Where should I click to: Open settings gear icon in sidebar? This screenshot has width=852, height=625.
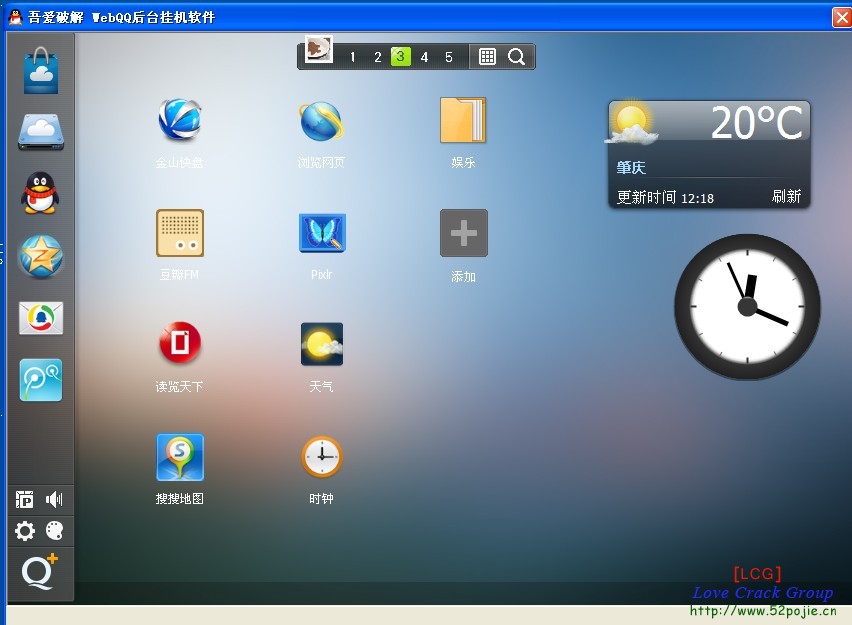click(x=24, y=530)
